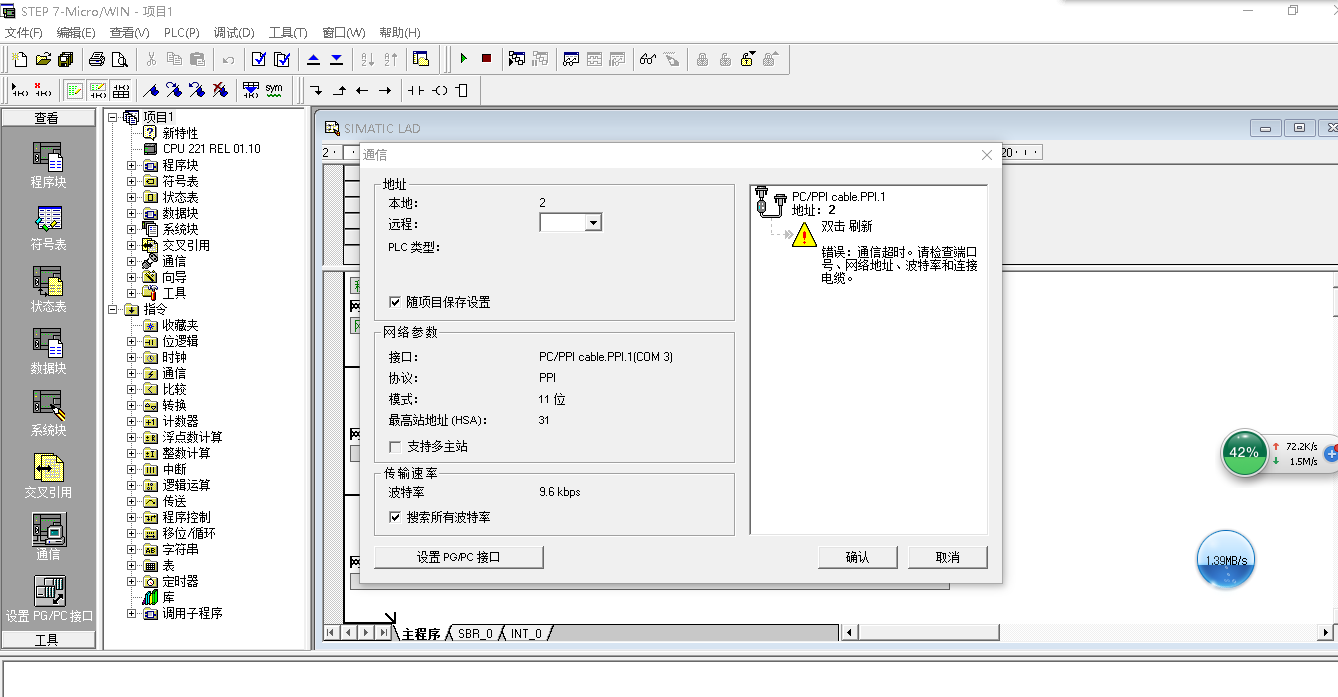Screen dimensions: 1338x697
Task: Insert a network icon
Action: coord(20,90)
